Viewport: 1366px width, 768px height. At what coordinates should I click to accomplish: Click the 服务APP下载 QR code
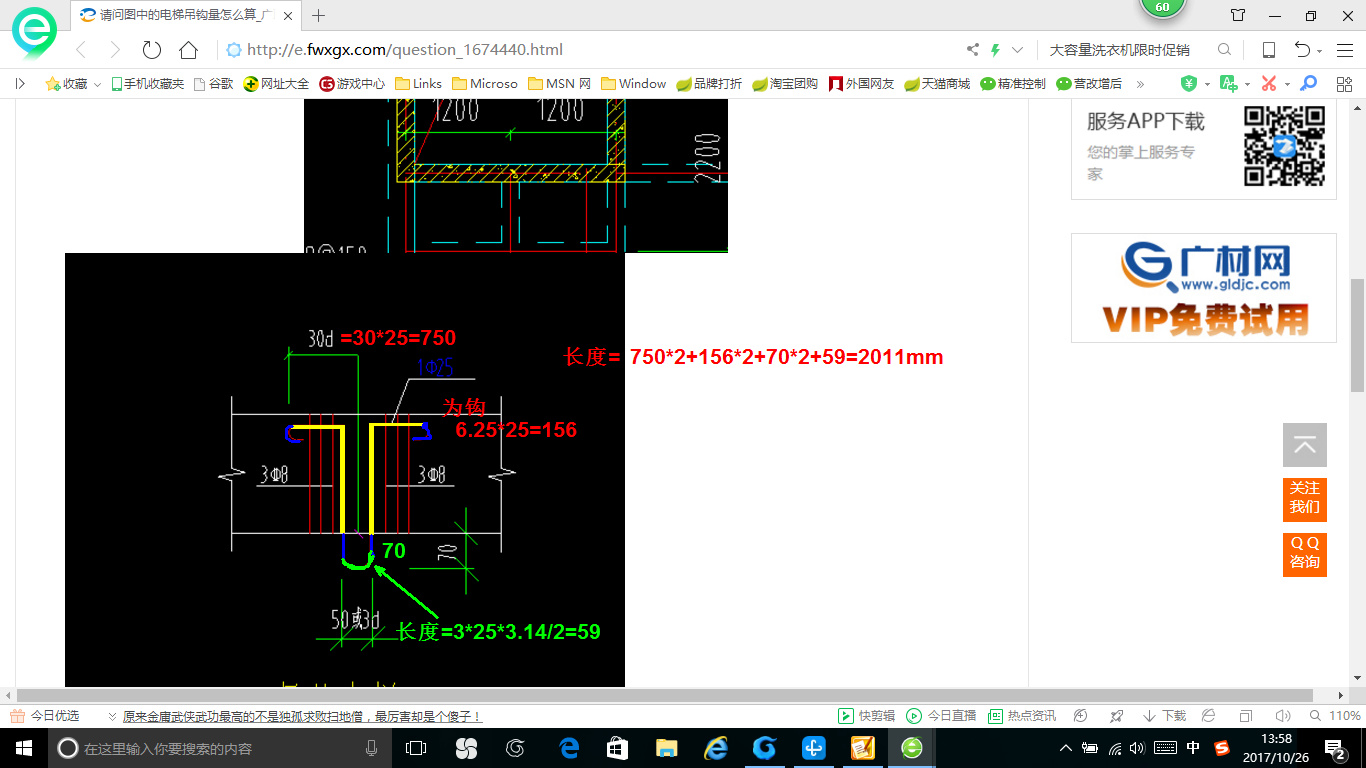click(x=1284, y=147)
